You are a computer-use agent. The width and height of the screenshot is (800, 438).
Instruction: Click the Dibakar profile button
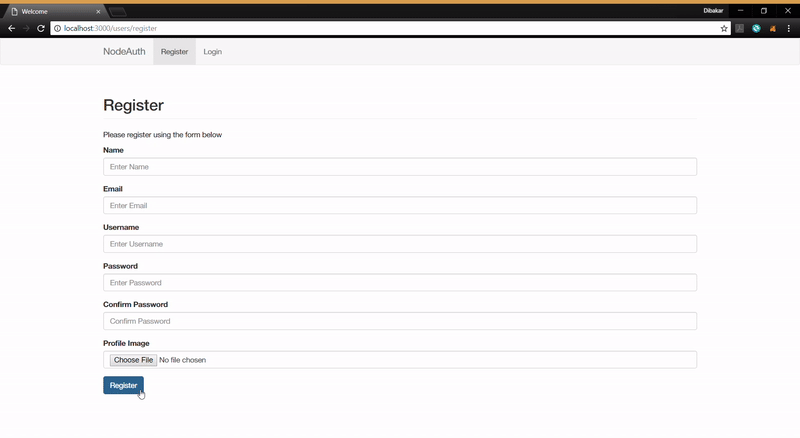(x=713, y=11)
